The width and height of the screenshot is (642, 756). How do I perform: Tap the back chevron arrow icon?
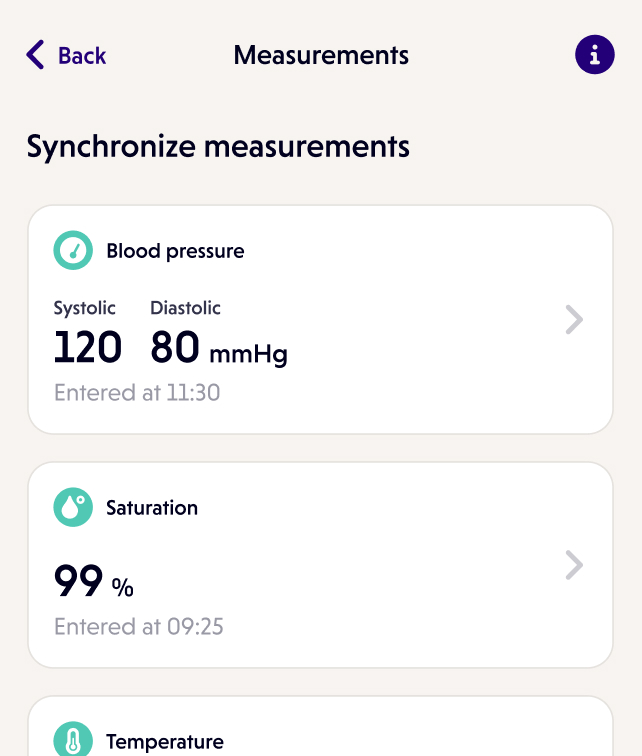(x=36, y=55)
